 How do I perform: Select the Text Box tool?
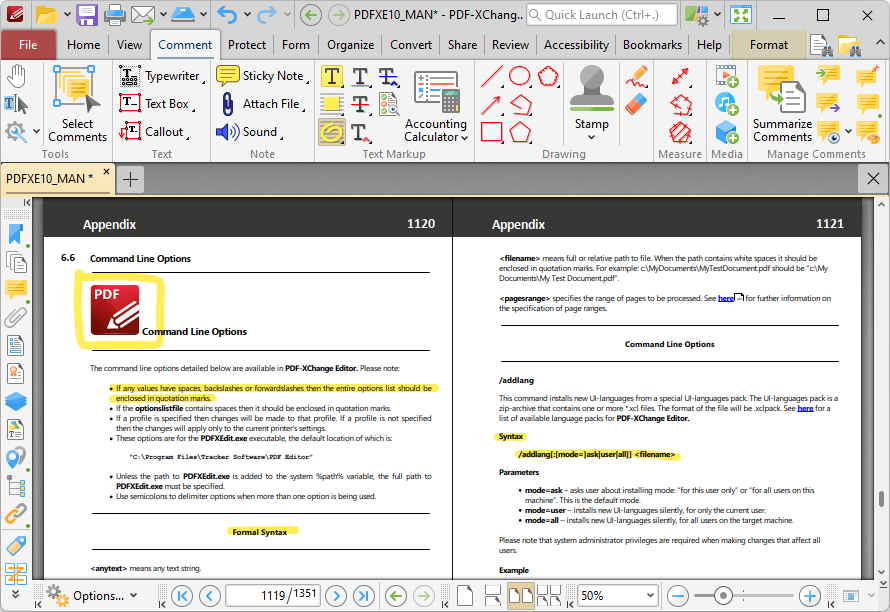156,104
